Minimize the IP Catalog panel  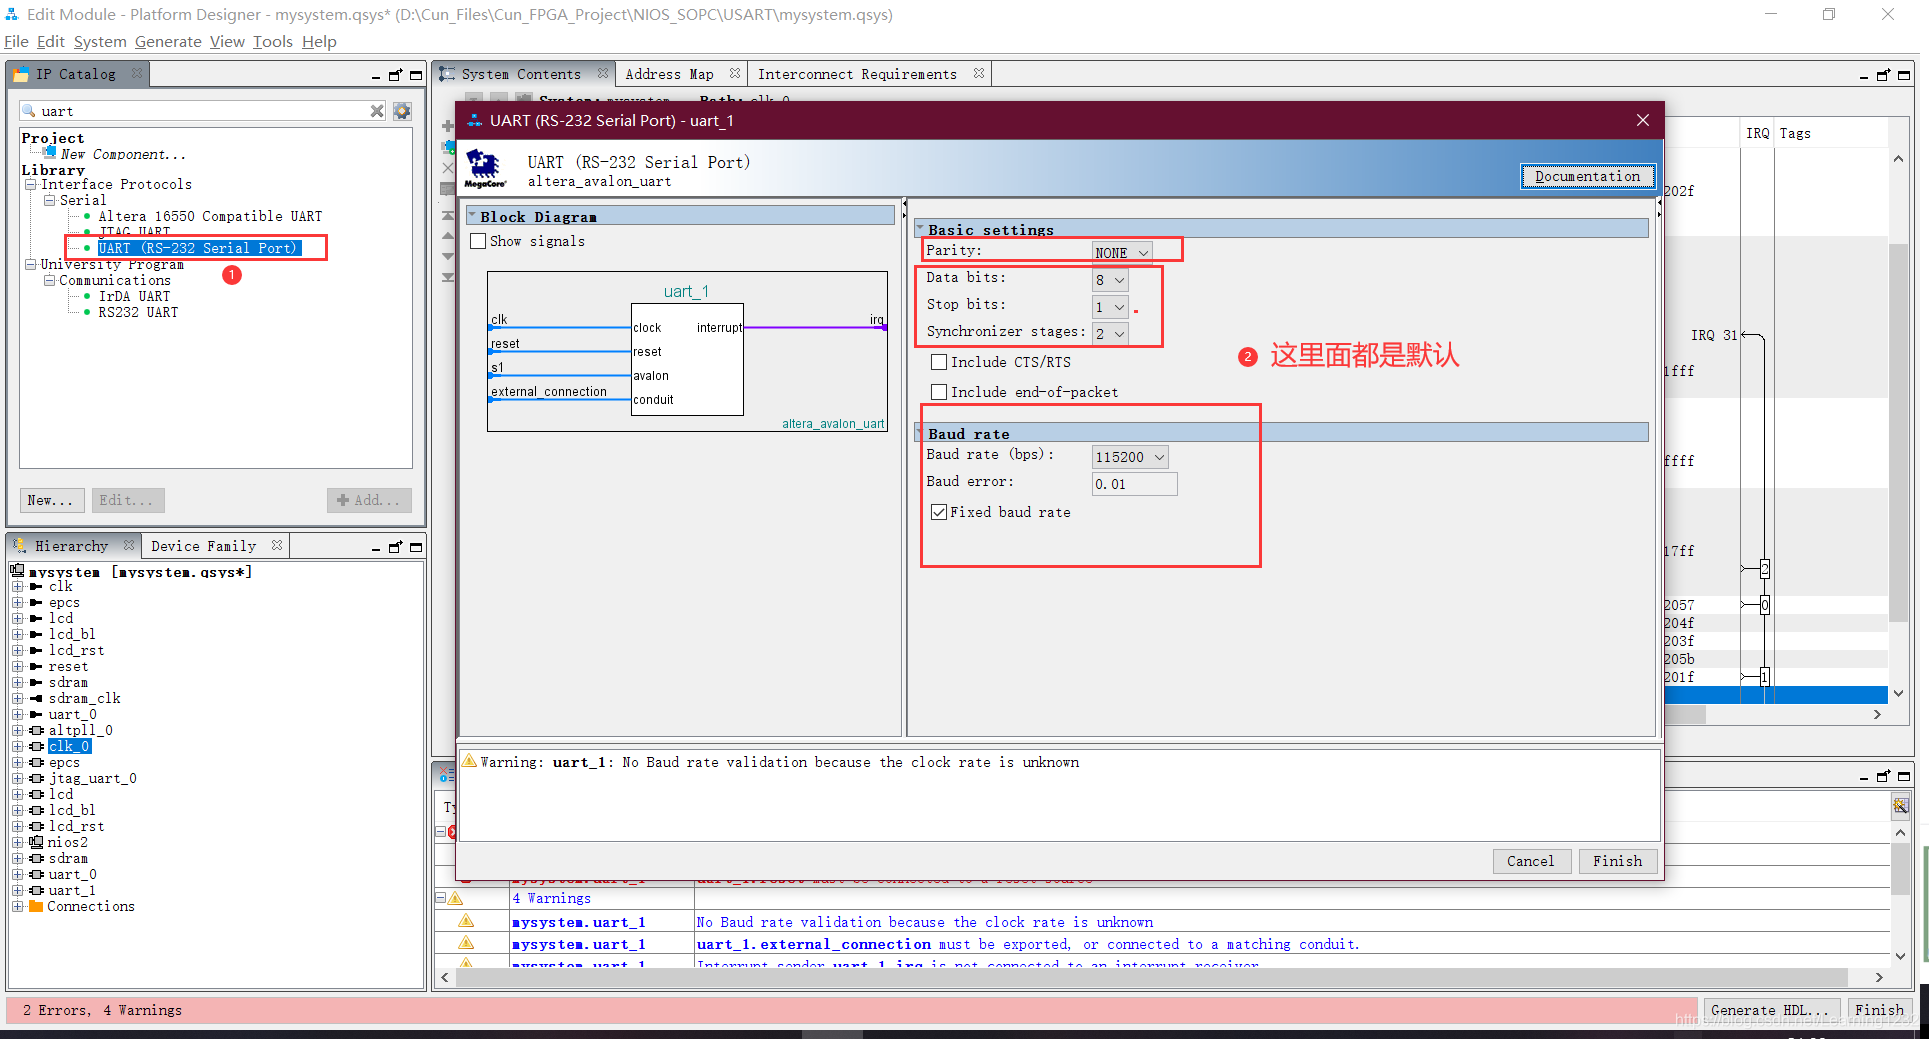[376, 76]
